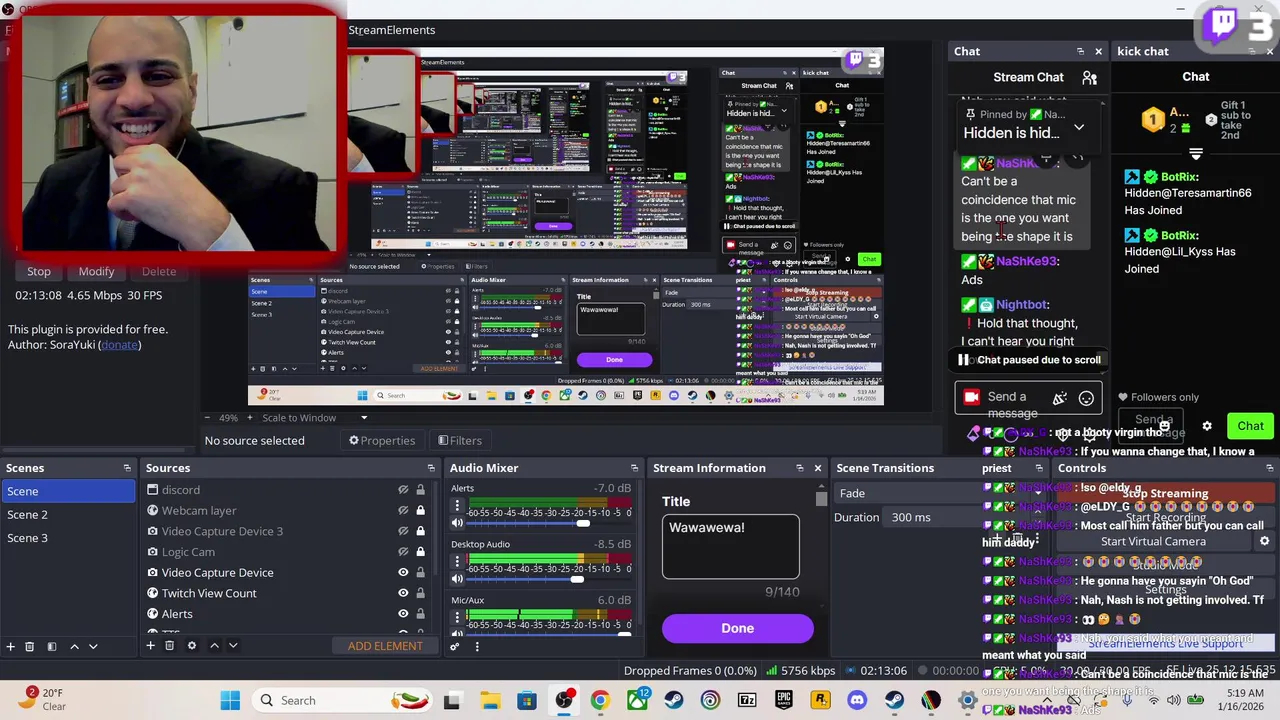This screenshot has width=1280, height=720.
Task: Move the selected scene down
Action: click(93, 646)
